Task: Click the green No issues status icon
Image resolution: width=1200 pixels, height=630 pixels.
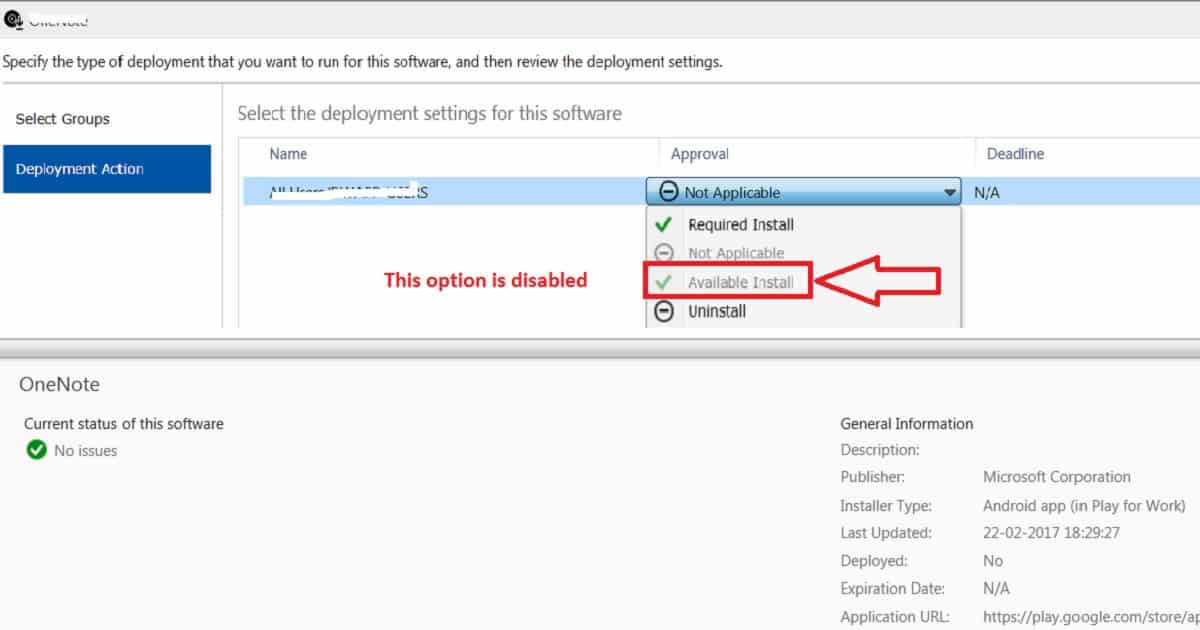Action: [x=36, y=450]
